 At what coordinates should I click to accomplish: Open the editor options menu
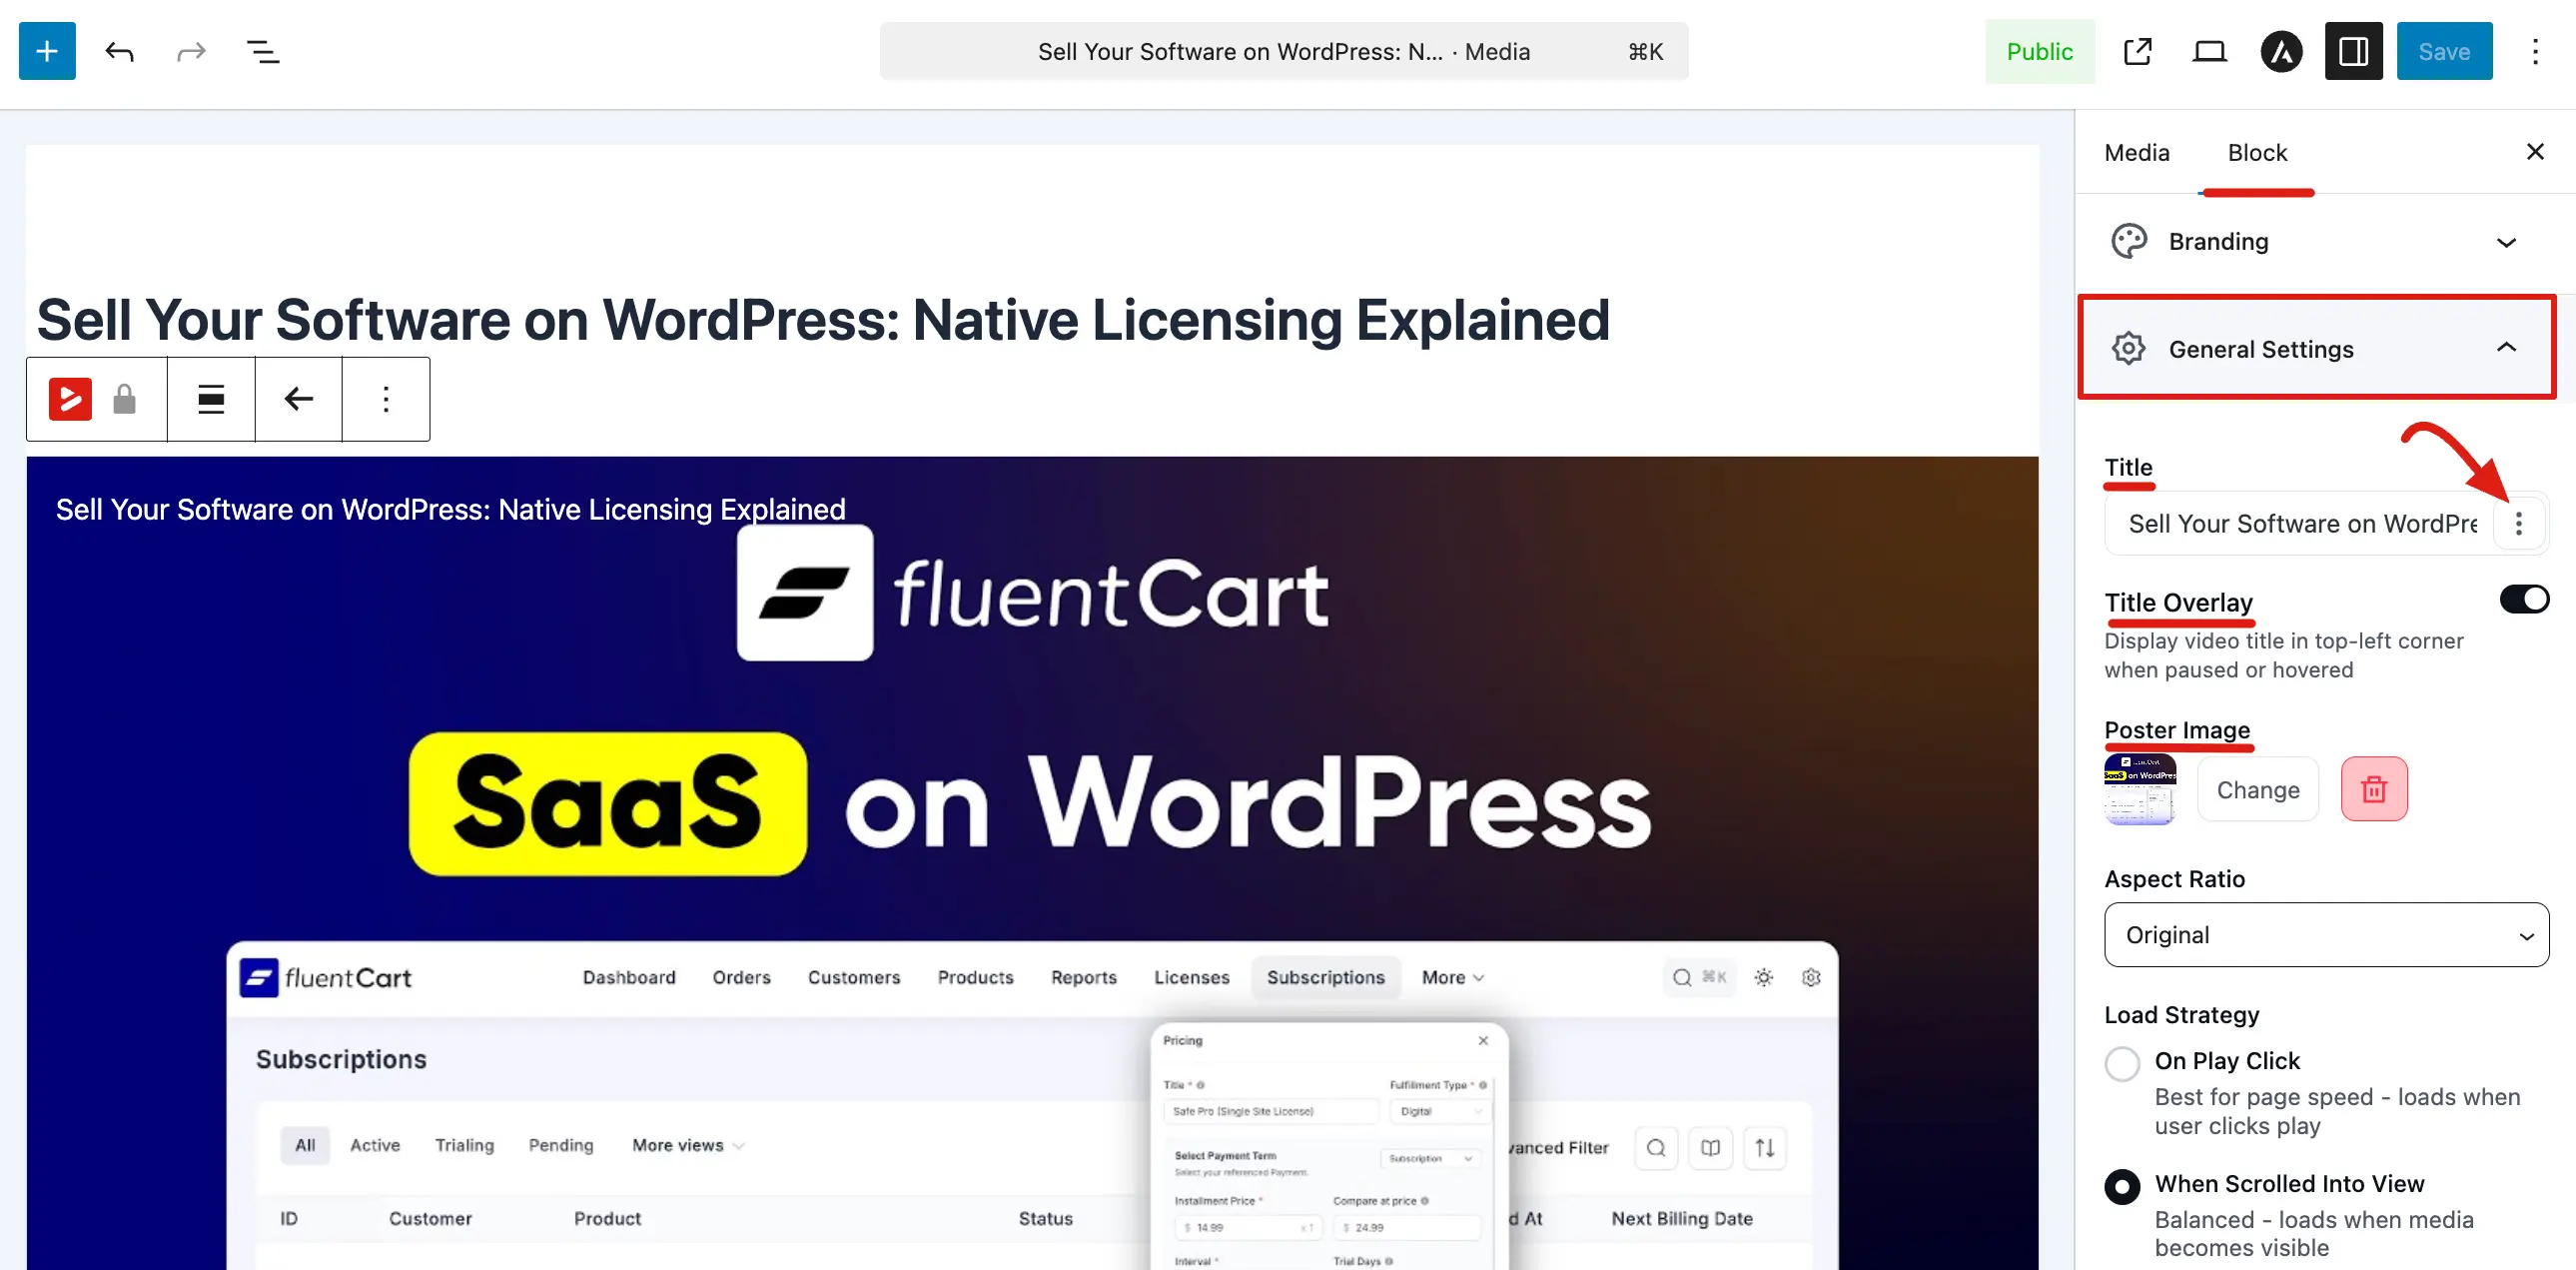tap(2535, 51)
